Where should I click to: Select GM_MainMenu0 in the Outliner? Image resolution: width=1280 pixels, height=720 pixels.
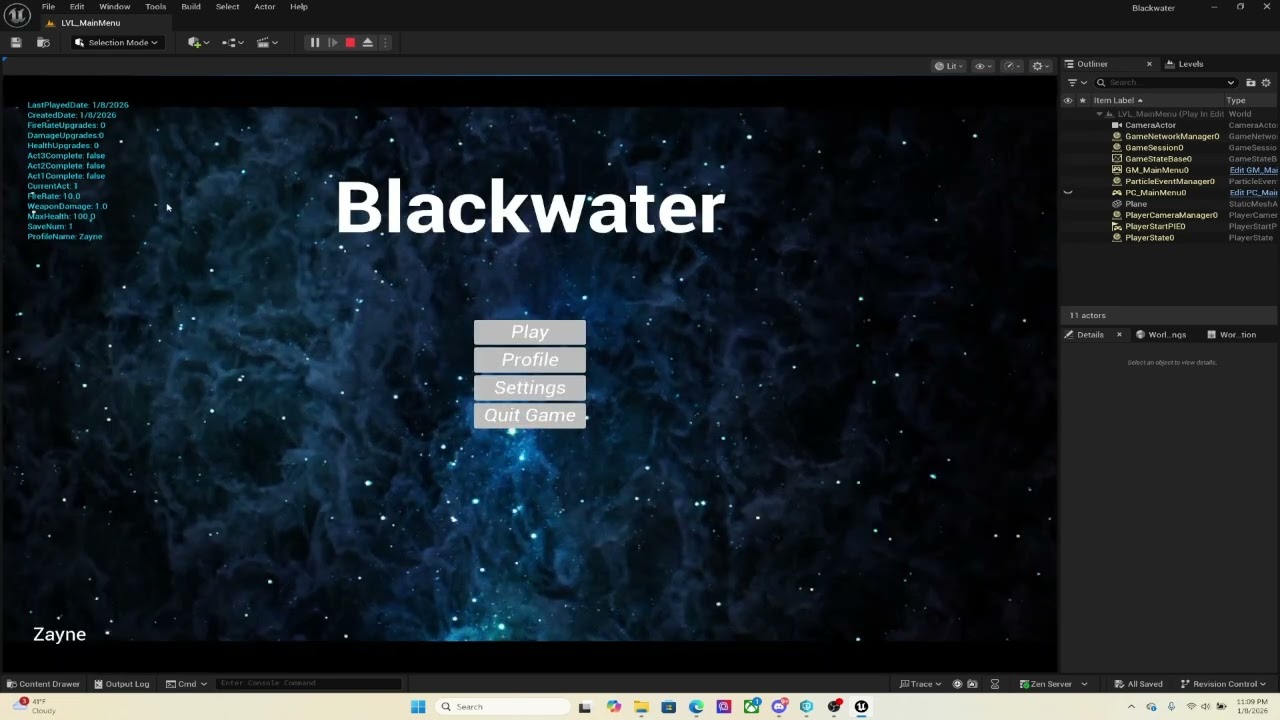pos(1157,170)
